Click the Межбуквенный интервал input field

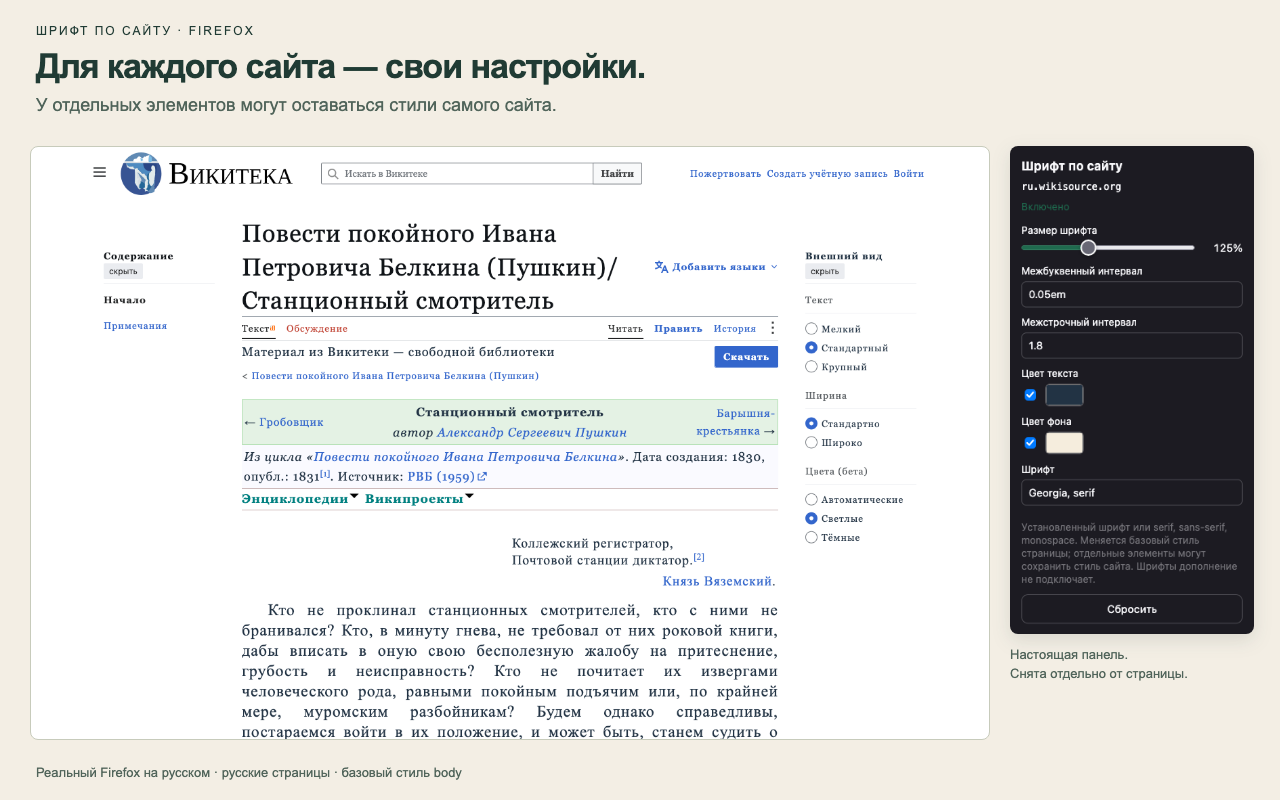coord(1131,294)
